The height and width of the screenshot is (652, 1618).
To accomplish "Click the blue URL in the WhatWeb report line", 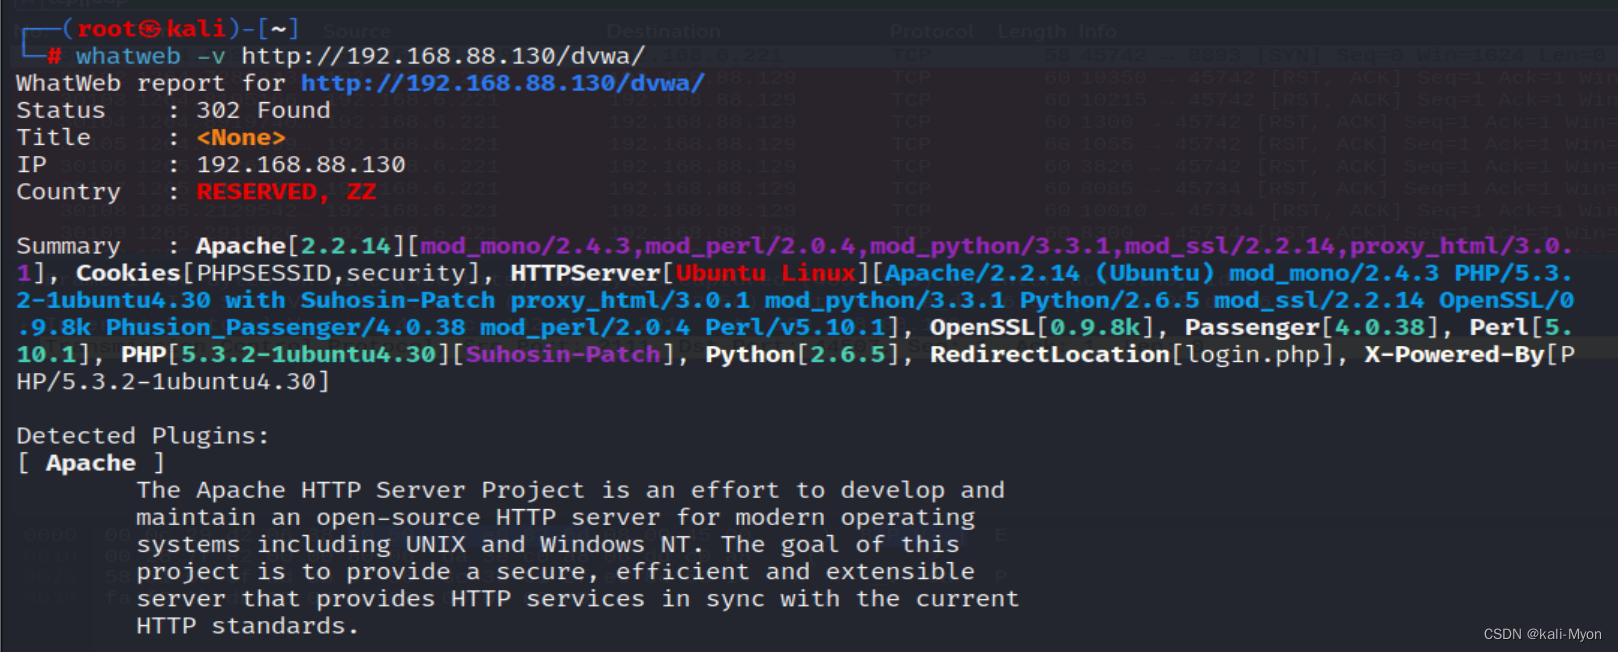I will [x=502, y=83].
